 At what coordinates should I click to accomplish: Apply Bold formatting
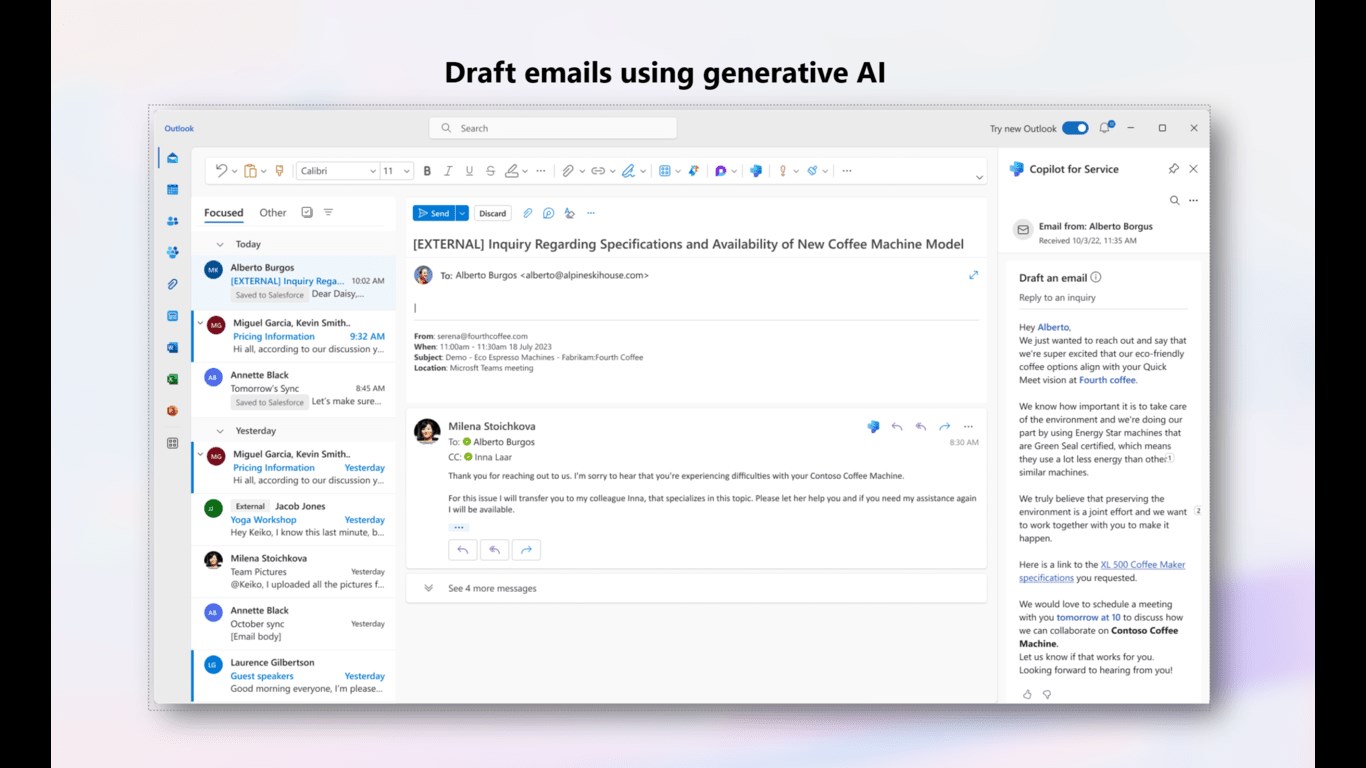[427, 171]
